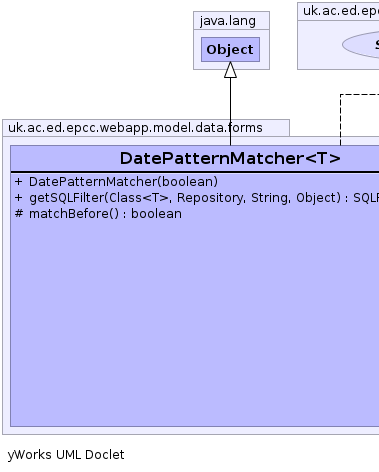Click the hash visibility symbol before matchBefore
Image resolution: width=379 pixels, height=472 pixels.
coord(19,214)
